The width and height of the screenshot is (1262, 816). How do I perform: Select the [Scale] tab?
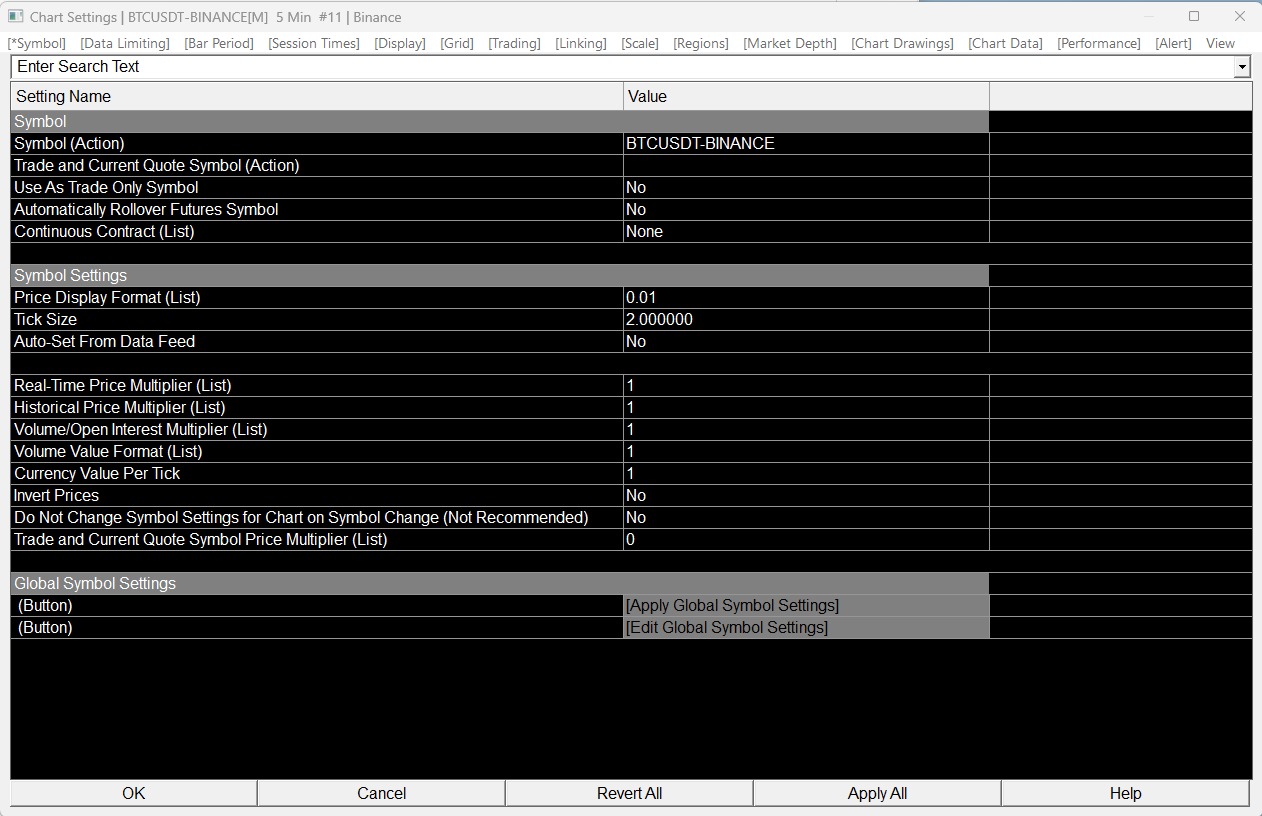coord(640,43)
